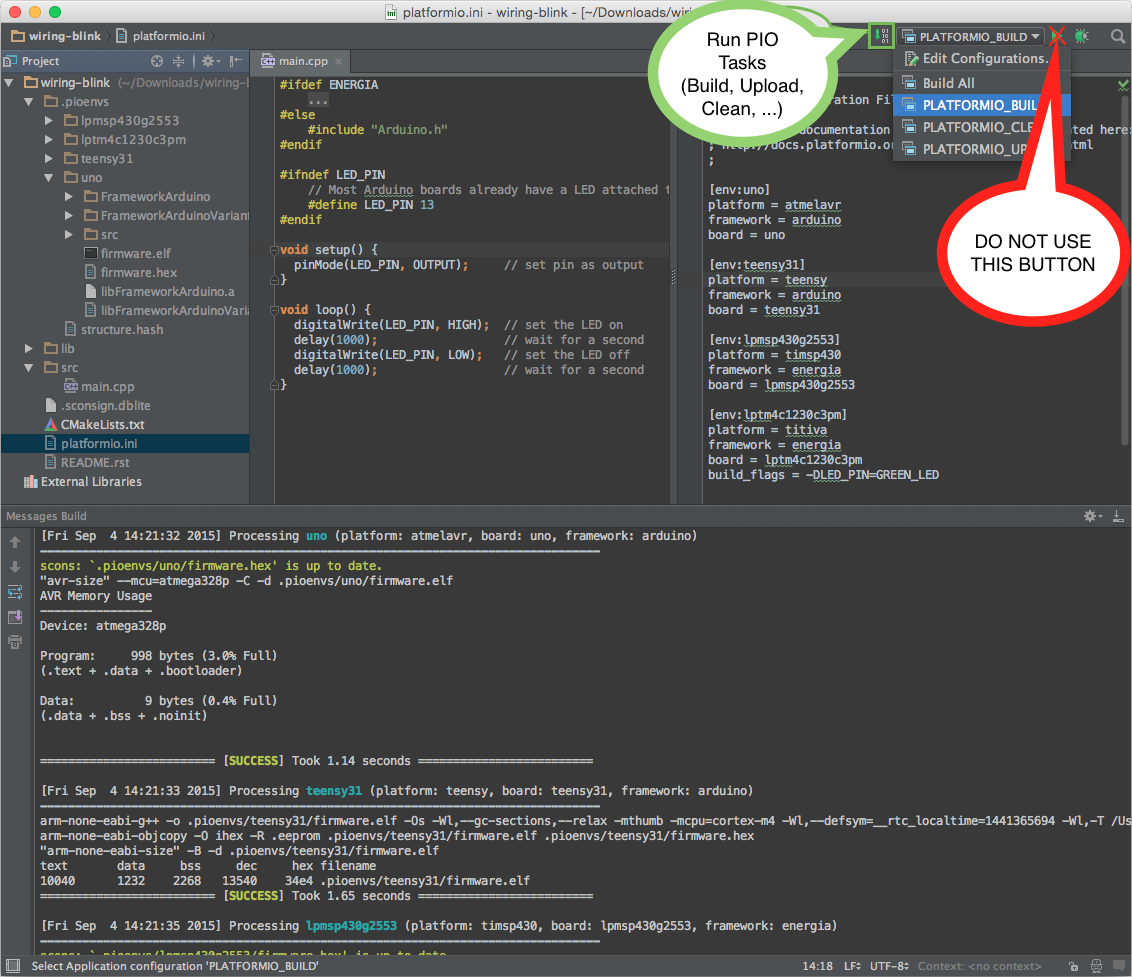The image size is (1132, 977).
Task: Select platformio.ini in project tree
Action: [x=125, y=443]
